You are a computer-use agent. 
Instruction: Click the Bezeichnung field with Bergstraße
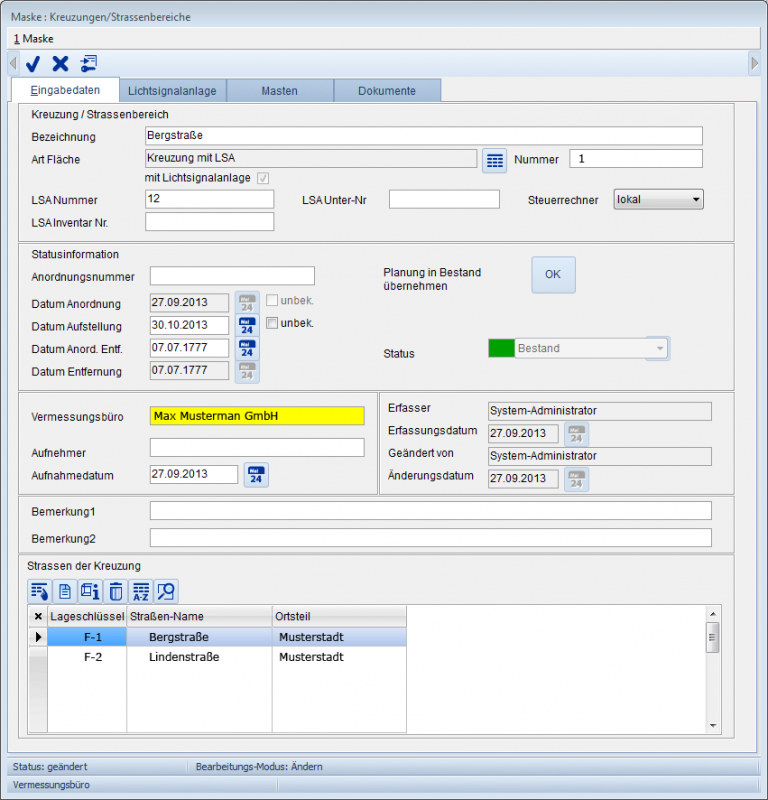[x=424, y=136]
